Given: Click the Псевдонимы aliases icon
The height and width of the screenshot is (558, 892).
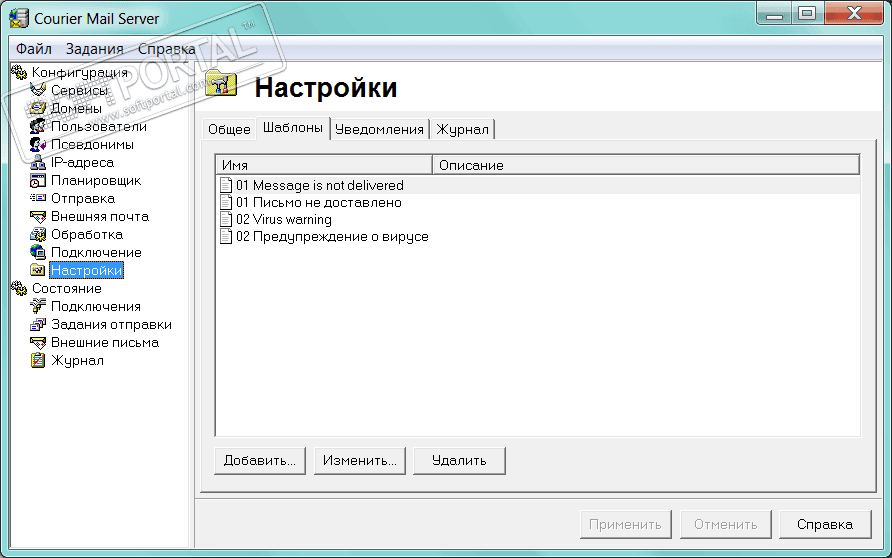Looking at the screenshot, I should click(38, 144).
